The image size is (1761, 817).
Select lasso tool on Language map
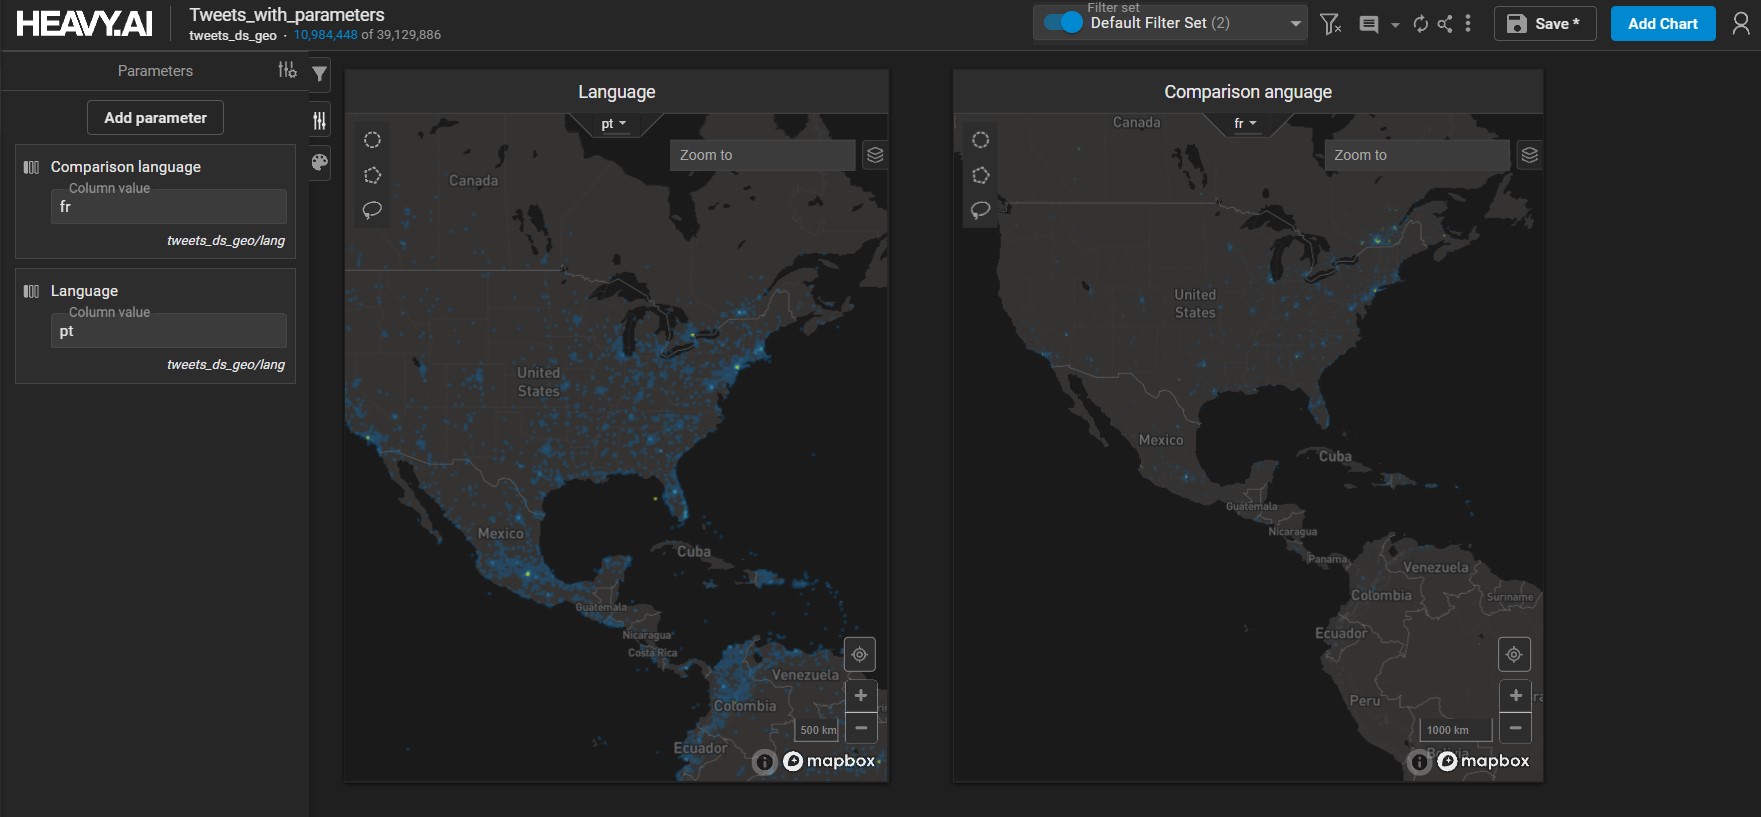(372, 210)
